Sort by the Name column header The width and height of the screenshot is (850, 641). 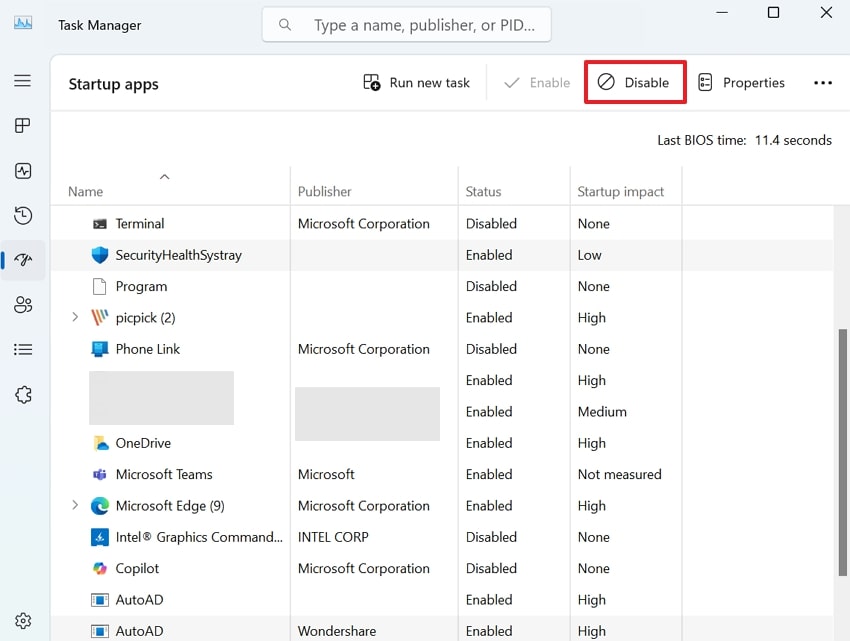(85, 191)
